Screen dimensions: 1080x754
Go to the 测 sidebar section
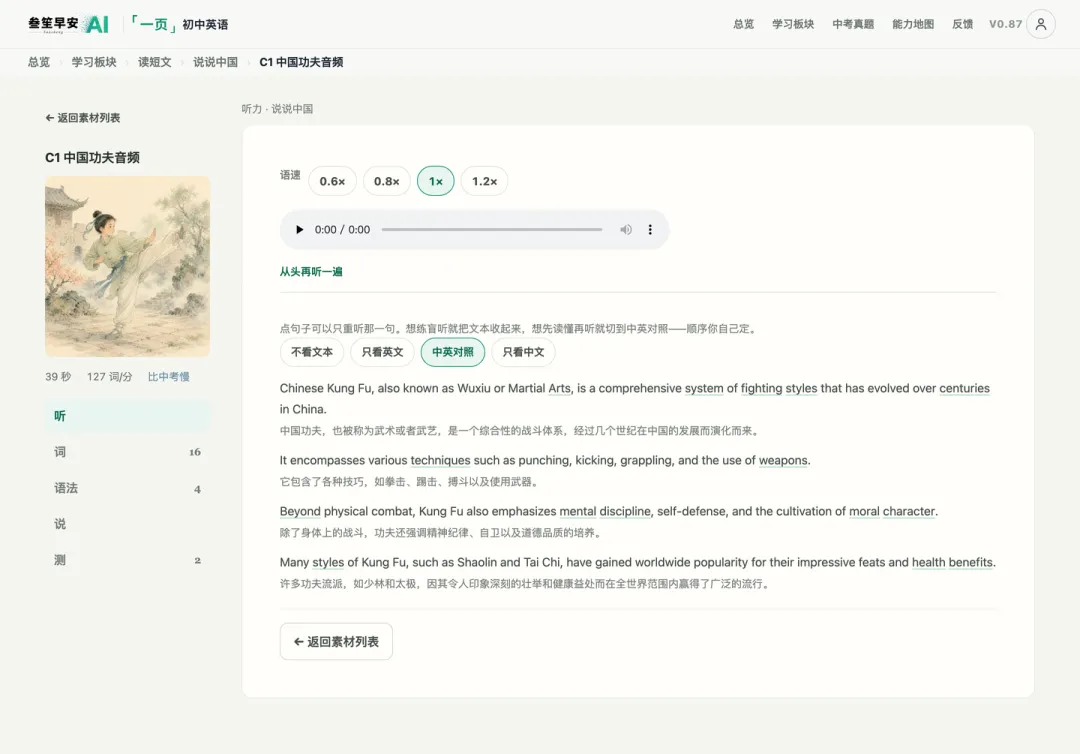point(127,560)
